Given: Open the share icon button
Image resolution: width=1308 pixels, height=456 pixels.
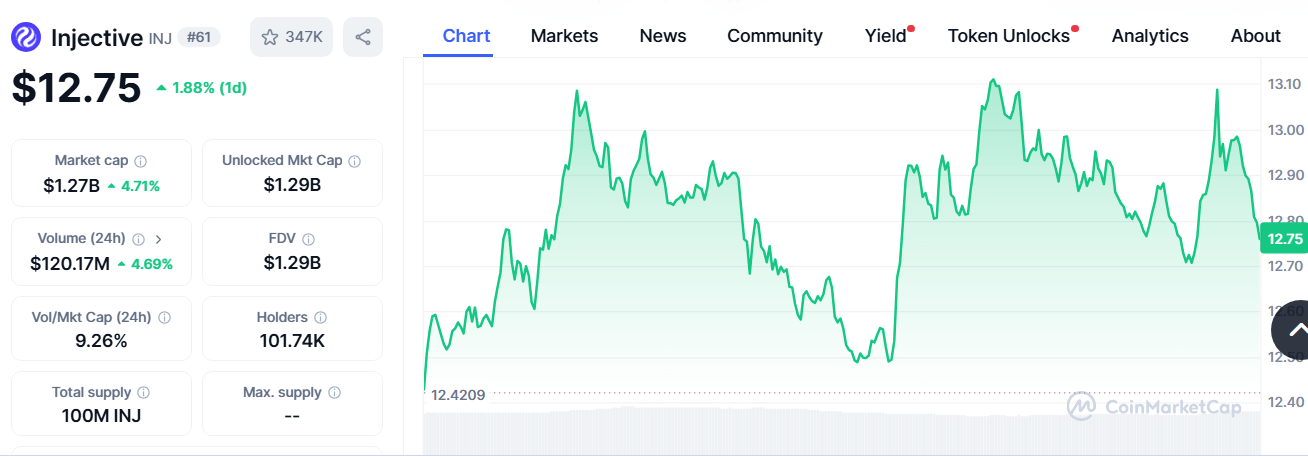Looking at the screenshot, I should pyautogui.click(x=363, y=37).
